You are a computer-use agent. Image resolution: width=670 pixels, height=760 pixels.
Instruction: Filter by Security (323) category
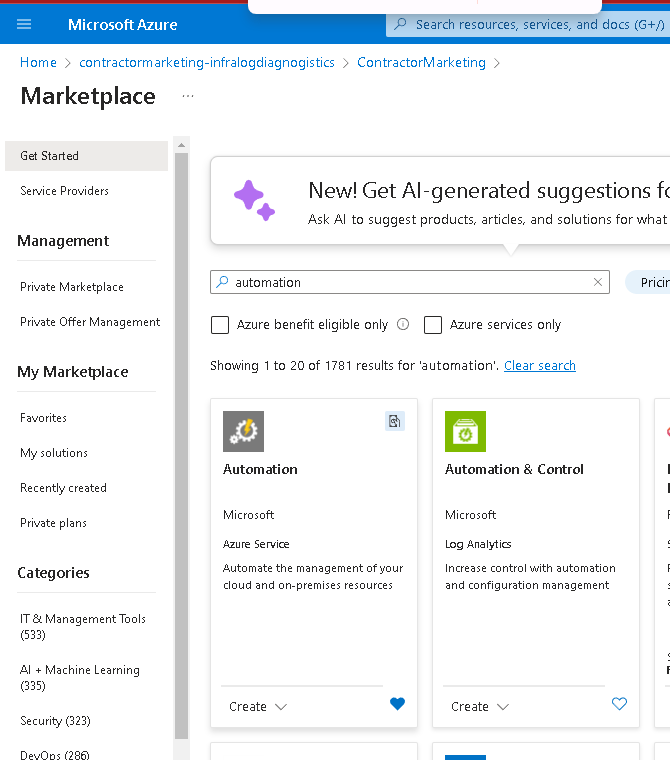[55, 721]
